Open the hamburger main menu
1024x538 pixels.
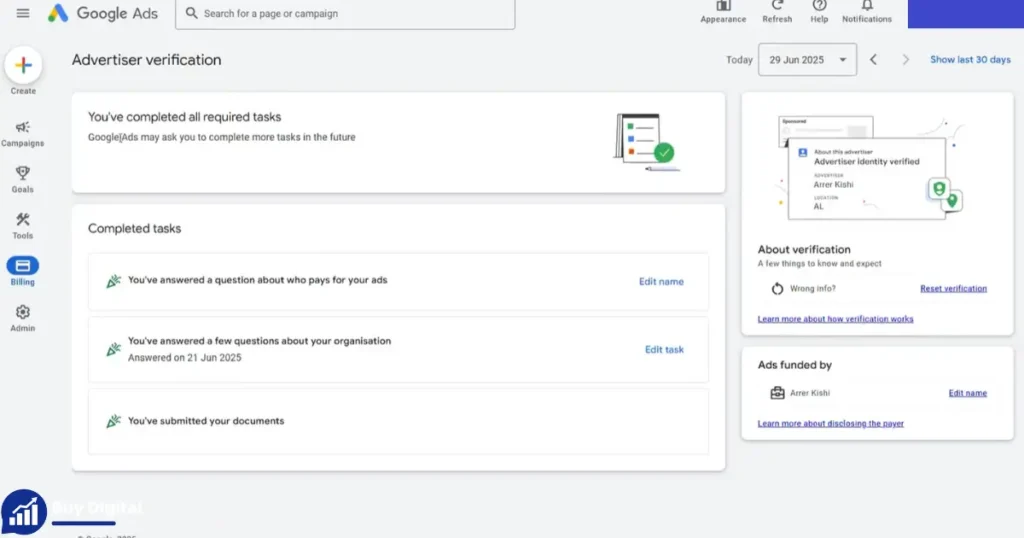(23, 13)
